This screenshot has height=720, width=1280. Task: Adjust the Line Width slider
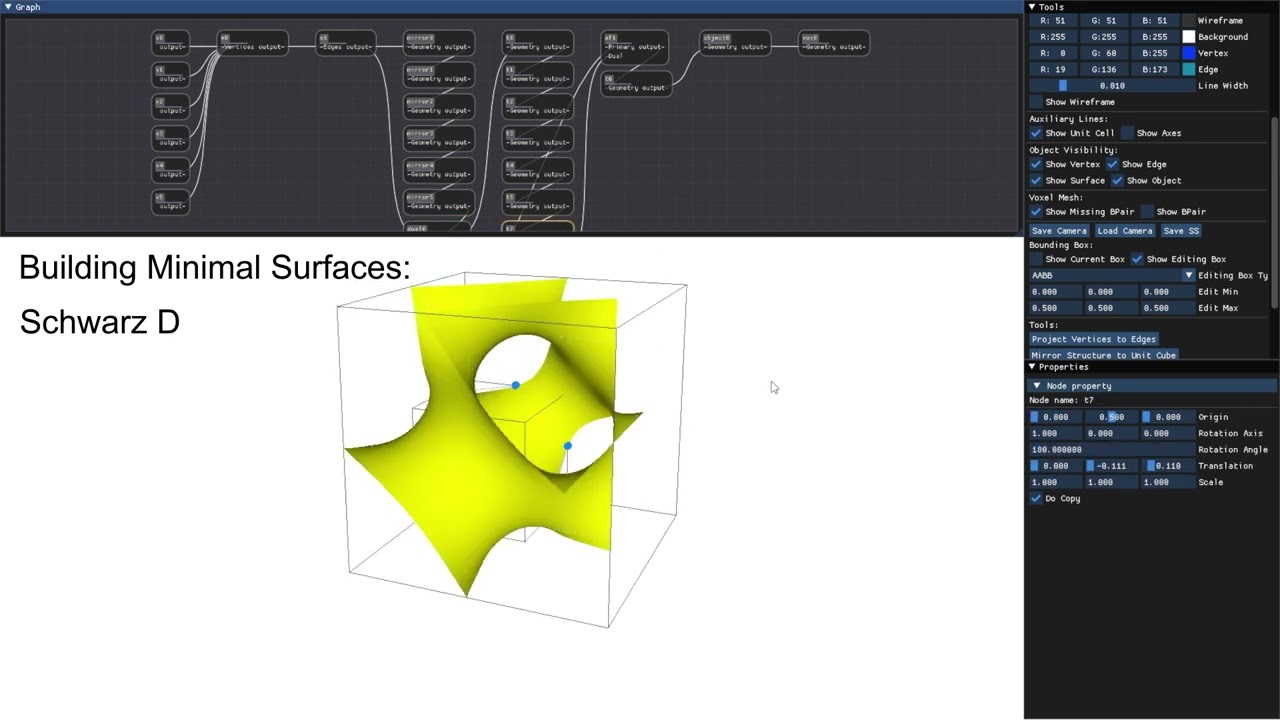pyautogui.click(x=1112, y=86)
